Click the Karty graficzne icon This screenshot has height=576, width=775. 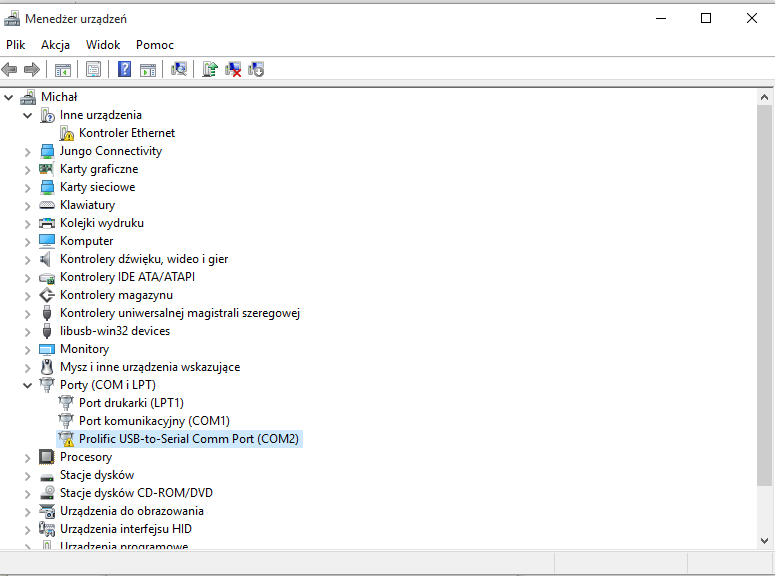tap(46, 169)
